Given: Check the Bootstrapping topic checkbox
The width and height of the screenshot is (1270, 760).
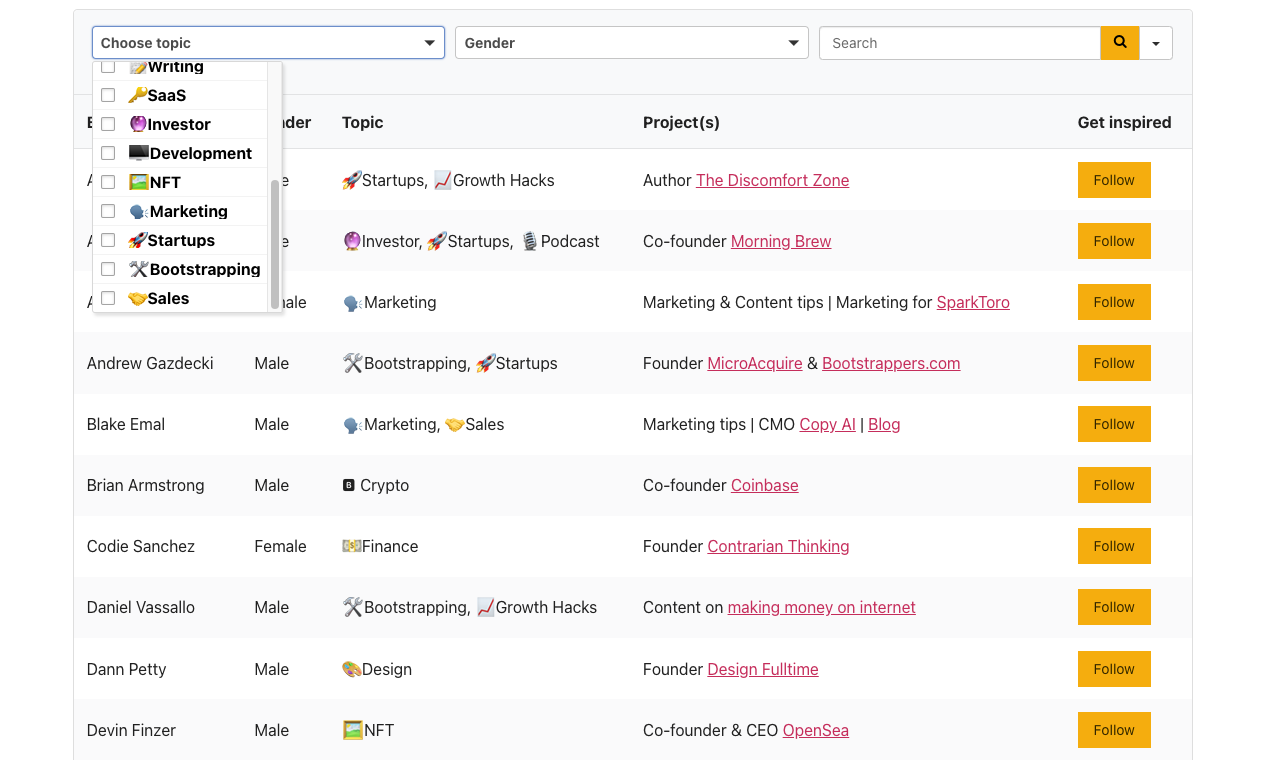Looking at the screenshot, I should pos(108,269).
